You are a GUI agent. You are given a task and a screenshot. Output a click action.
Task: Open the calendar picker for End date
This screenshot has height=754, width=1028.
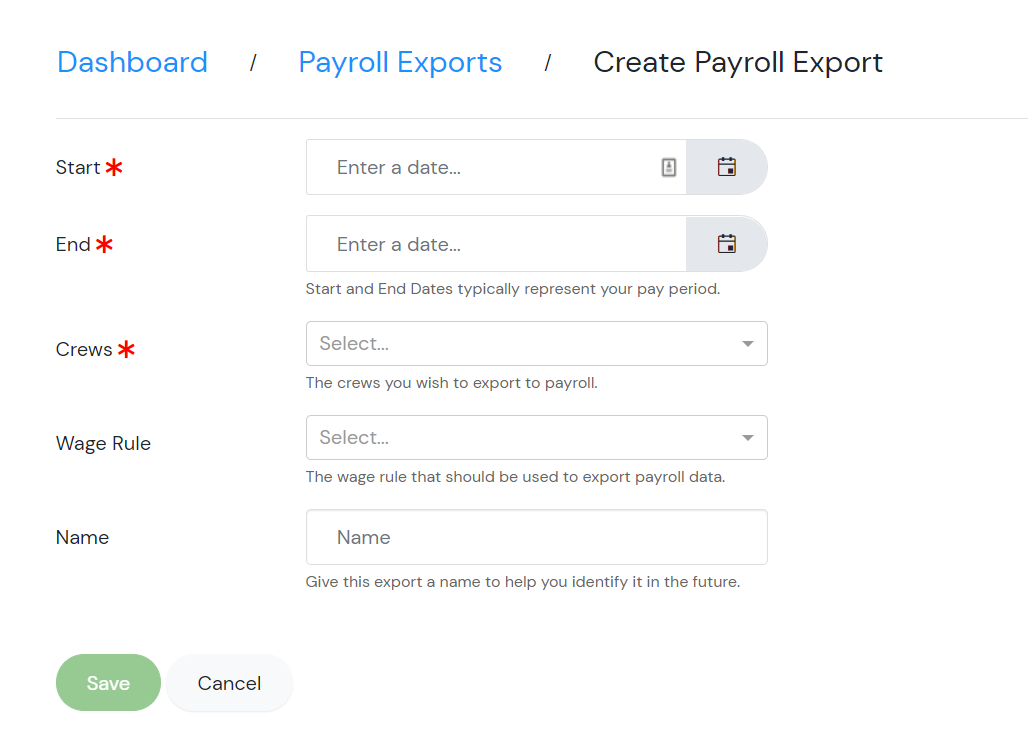click(x=726, y=244)
